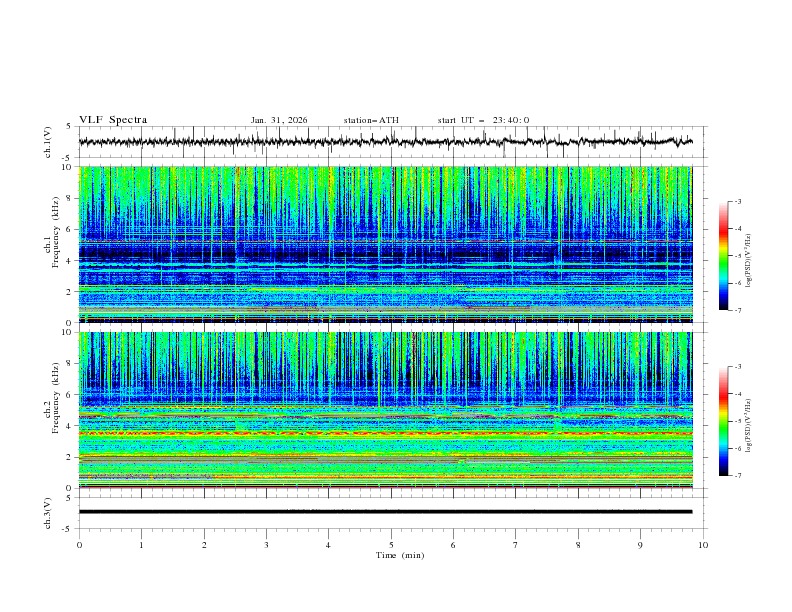Click the time axis tick label "4"
The image size is (792, 612).
pos(328,545)
